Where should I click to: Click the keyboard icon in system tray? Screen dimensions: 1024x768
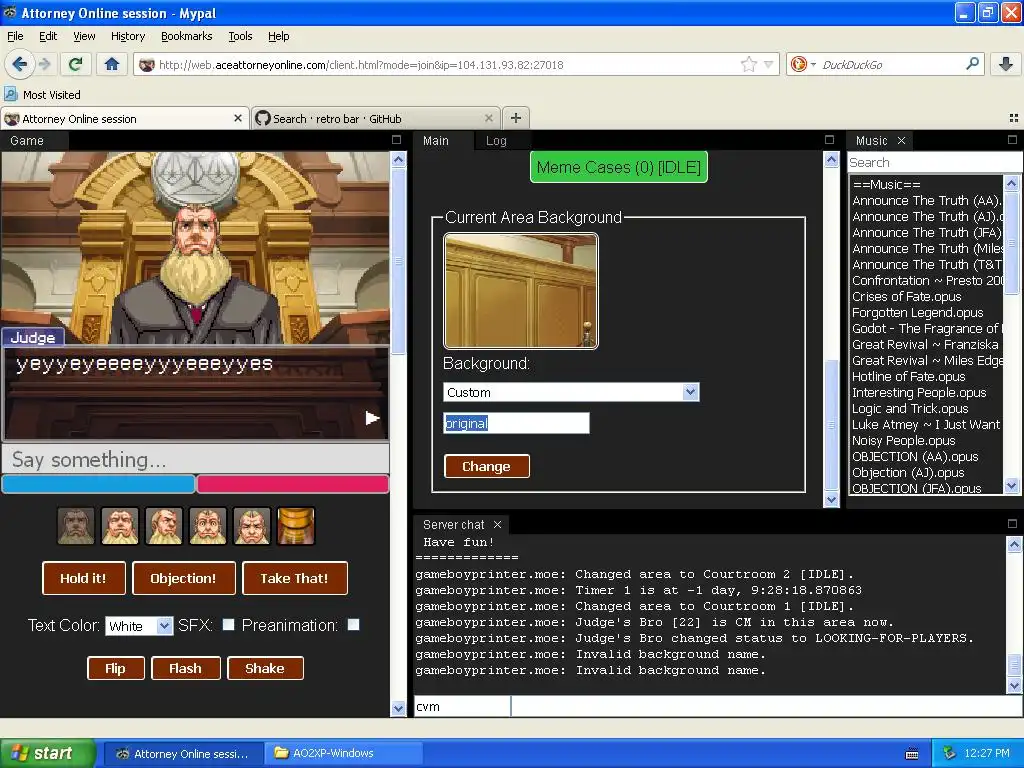(x=912, y=754)
